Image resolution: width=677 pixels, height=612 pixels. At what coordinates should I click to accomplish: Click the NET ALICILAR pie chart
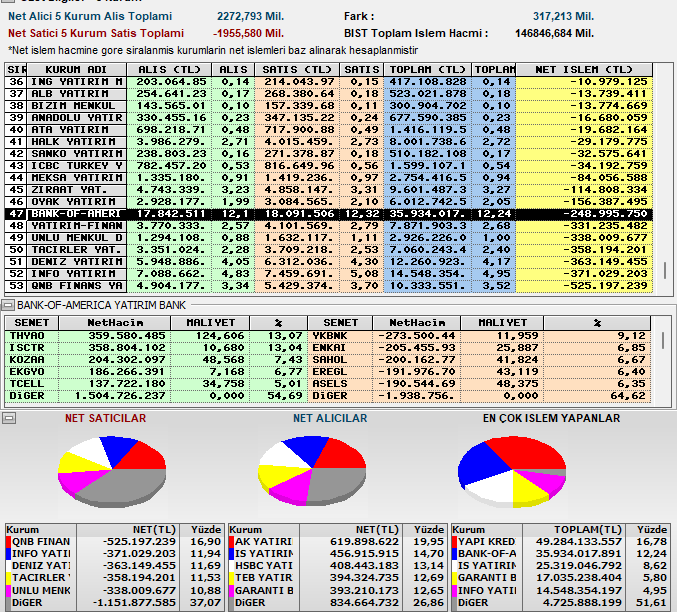pos(312,471)
